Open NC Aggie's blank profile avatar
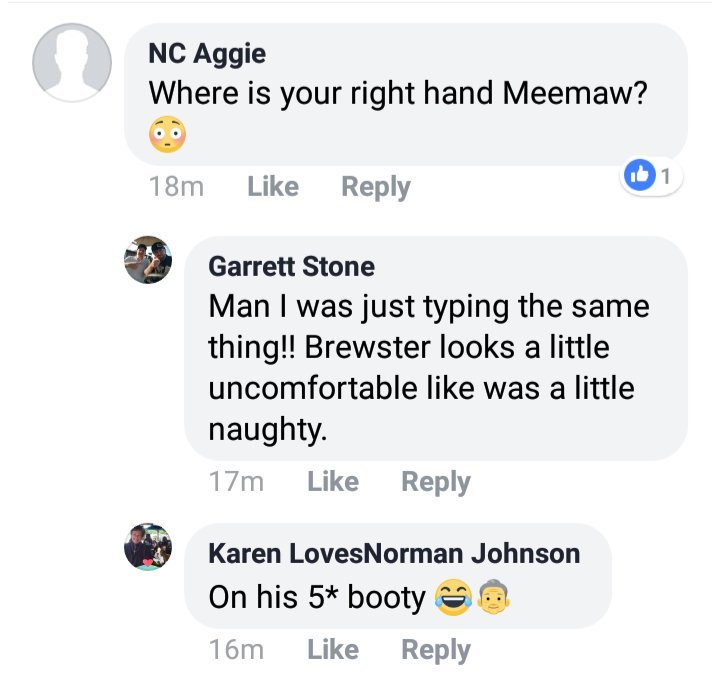The image size is (720, 679). 72,63
